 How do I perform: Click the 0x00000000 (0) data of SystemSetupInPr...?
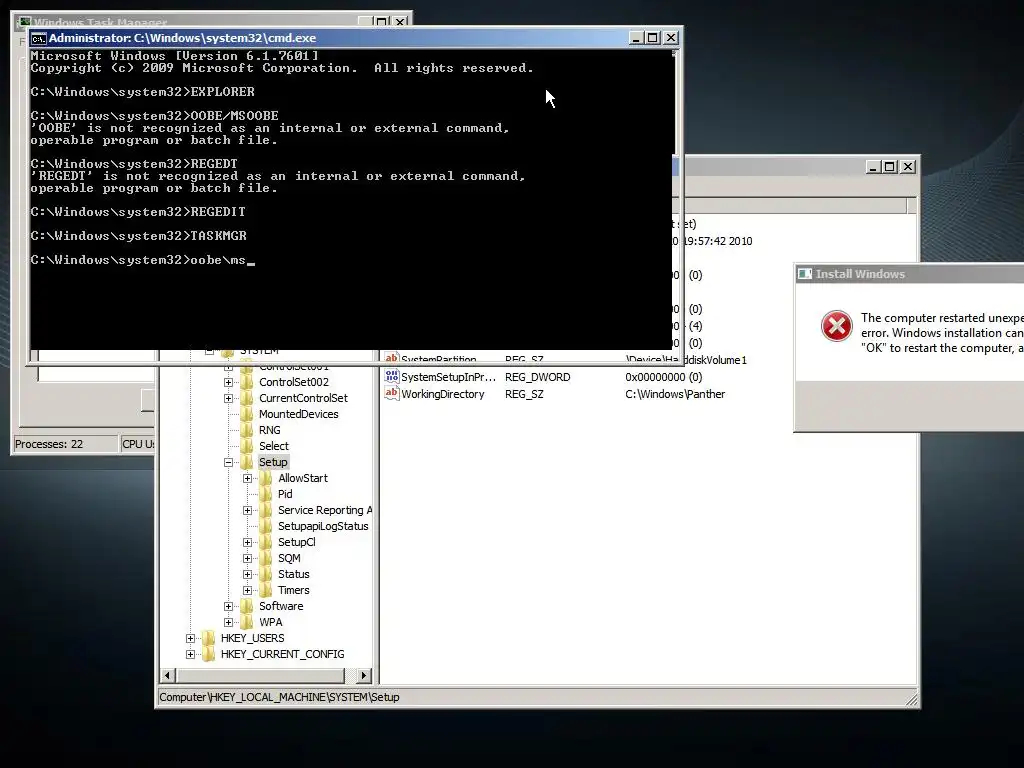tap(664, 377)
